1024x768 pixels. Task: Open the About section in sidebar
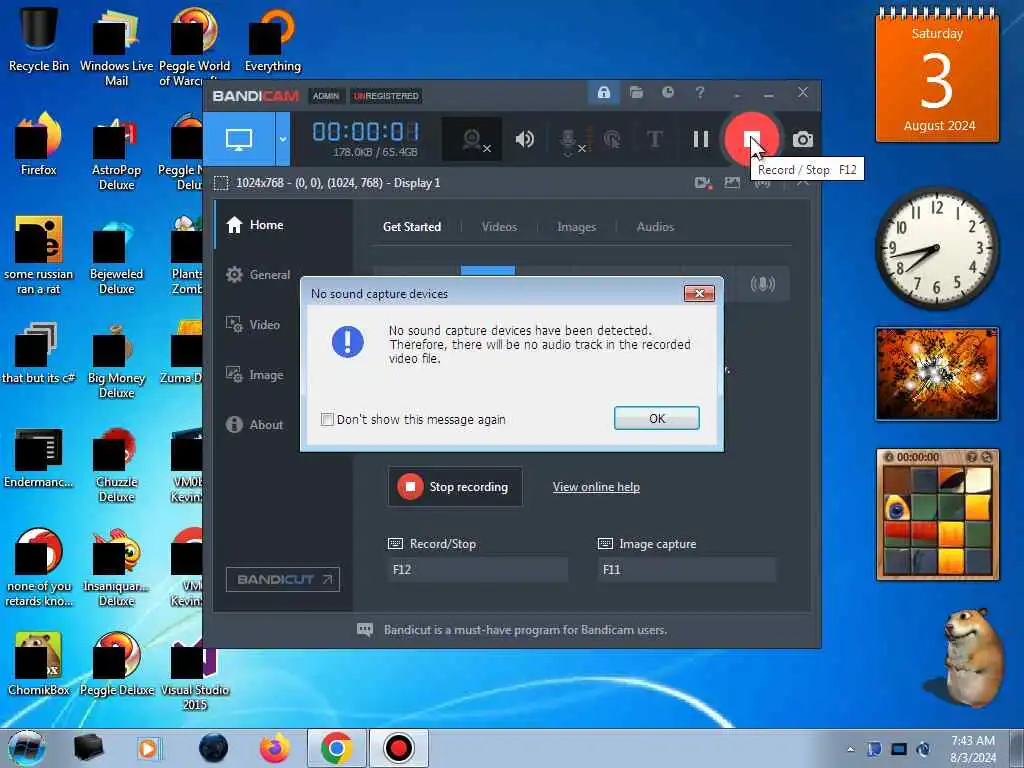pos(255,424)
